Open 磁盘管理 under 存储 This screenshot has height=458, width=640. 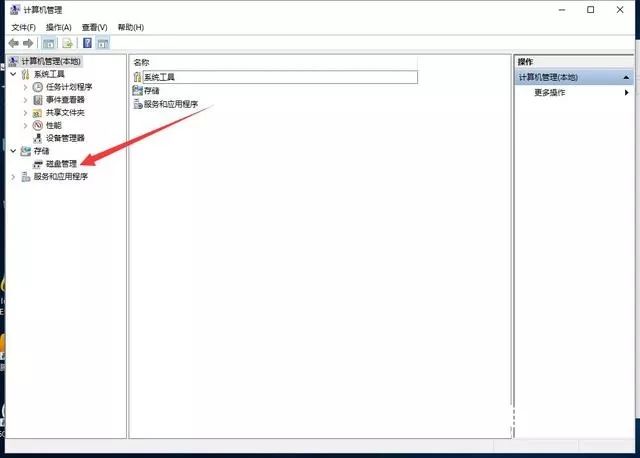(x=61, y=164)
